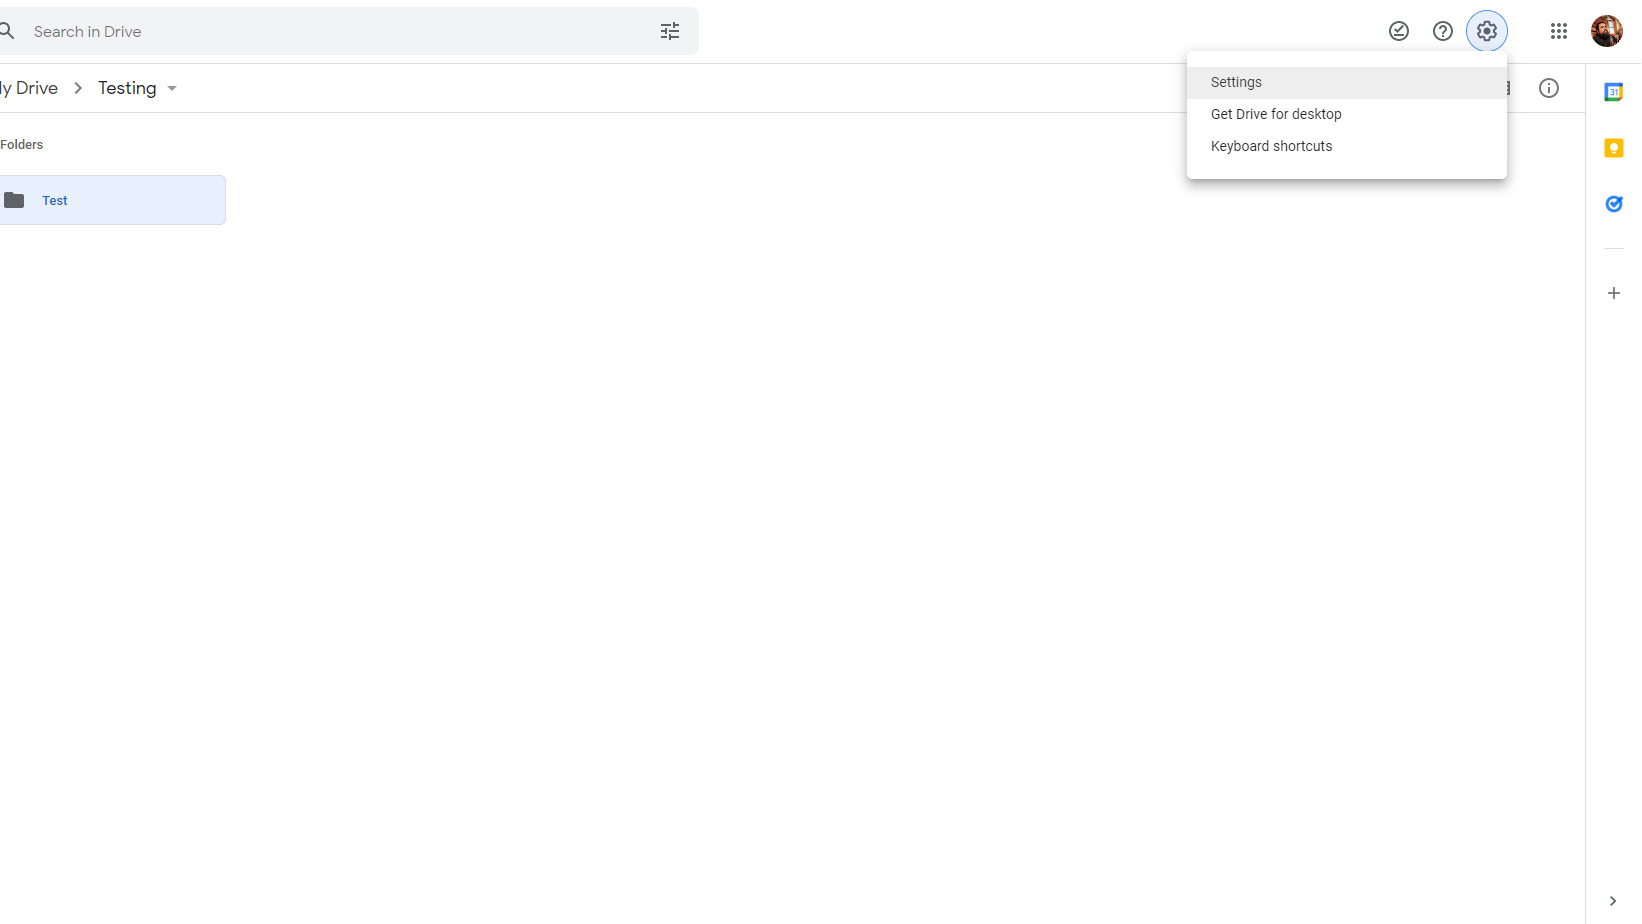This screenshot has height=924, width=1642.
Task: Open the Google apps grid
Action: [x=1559, y=31]
